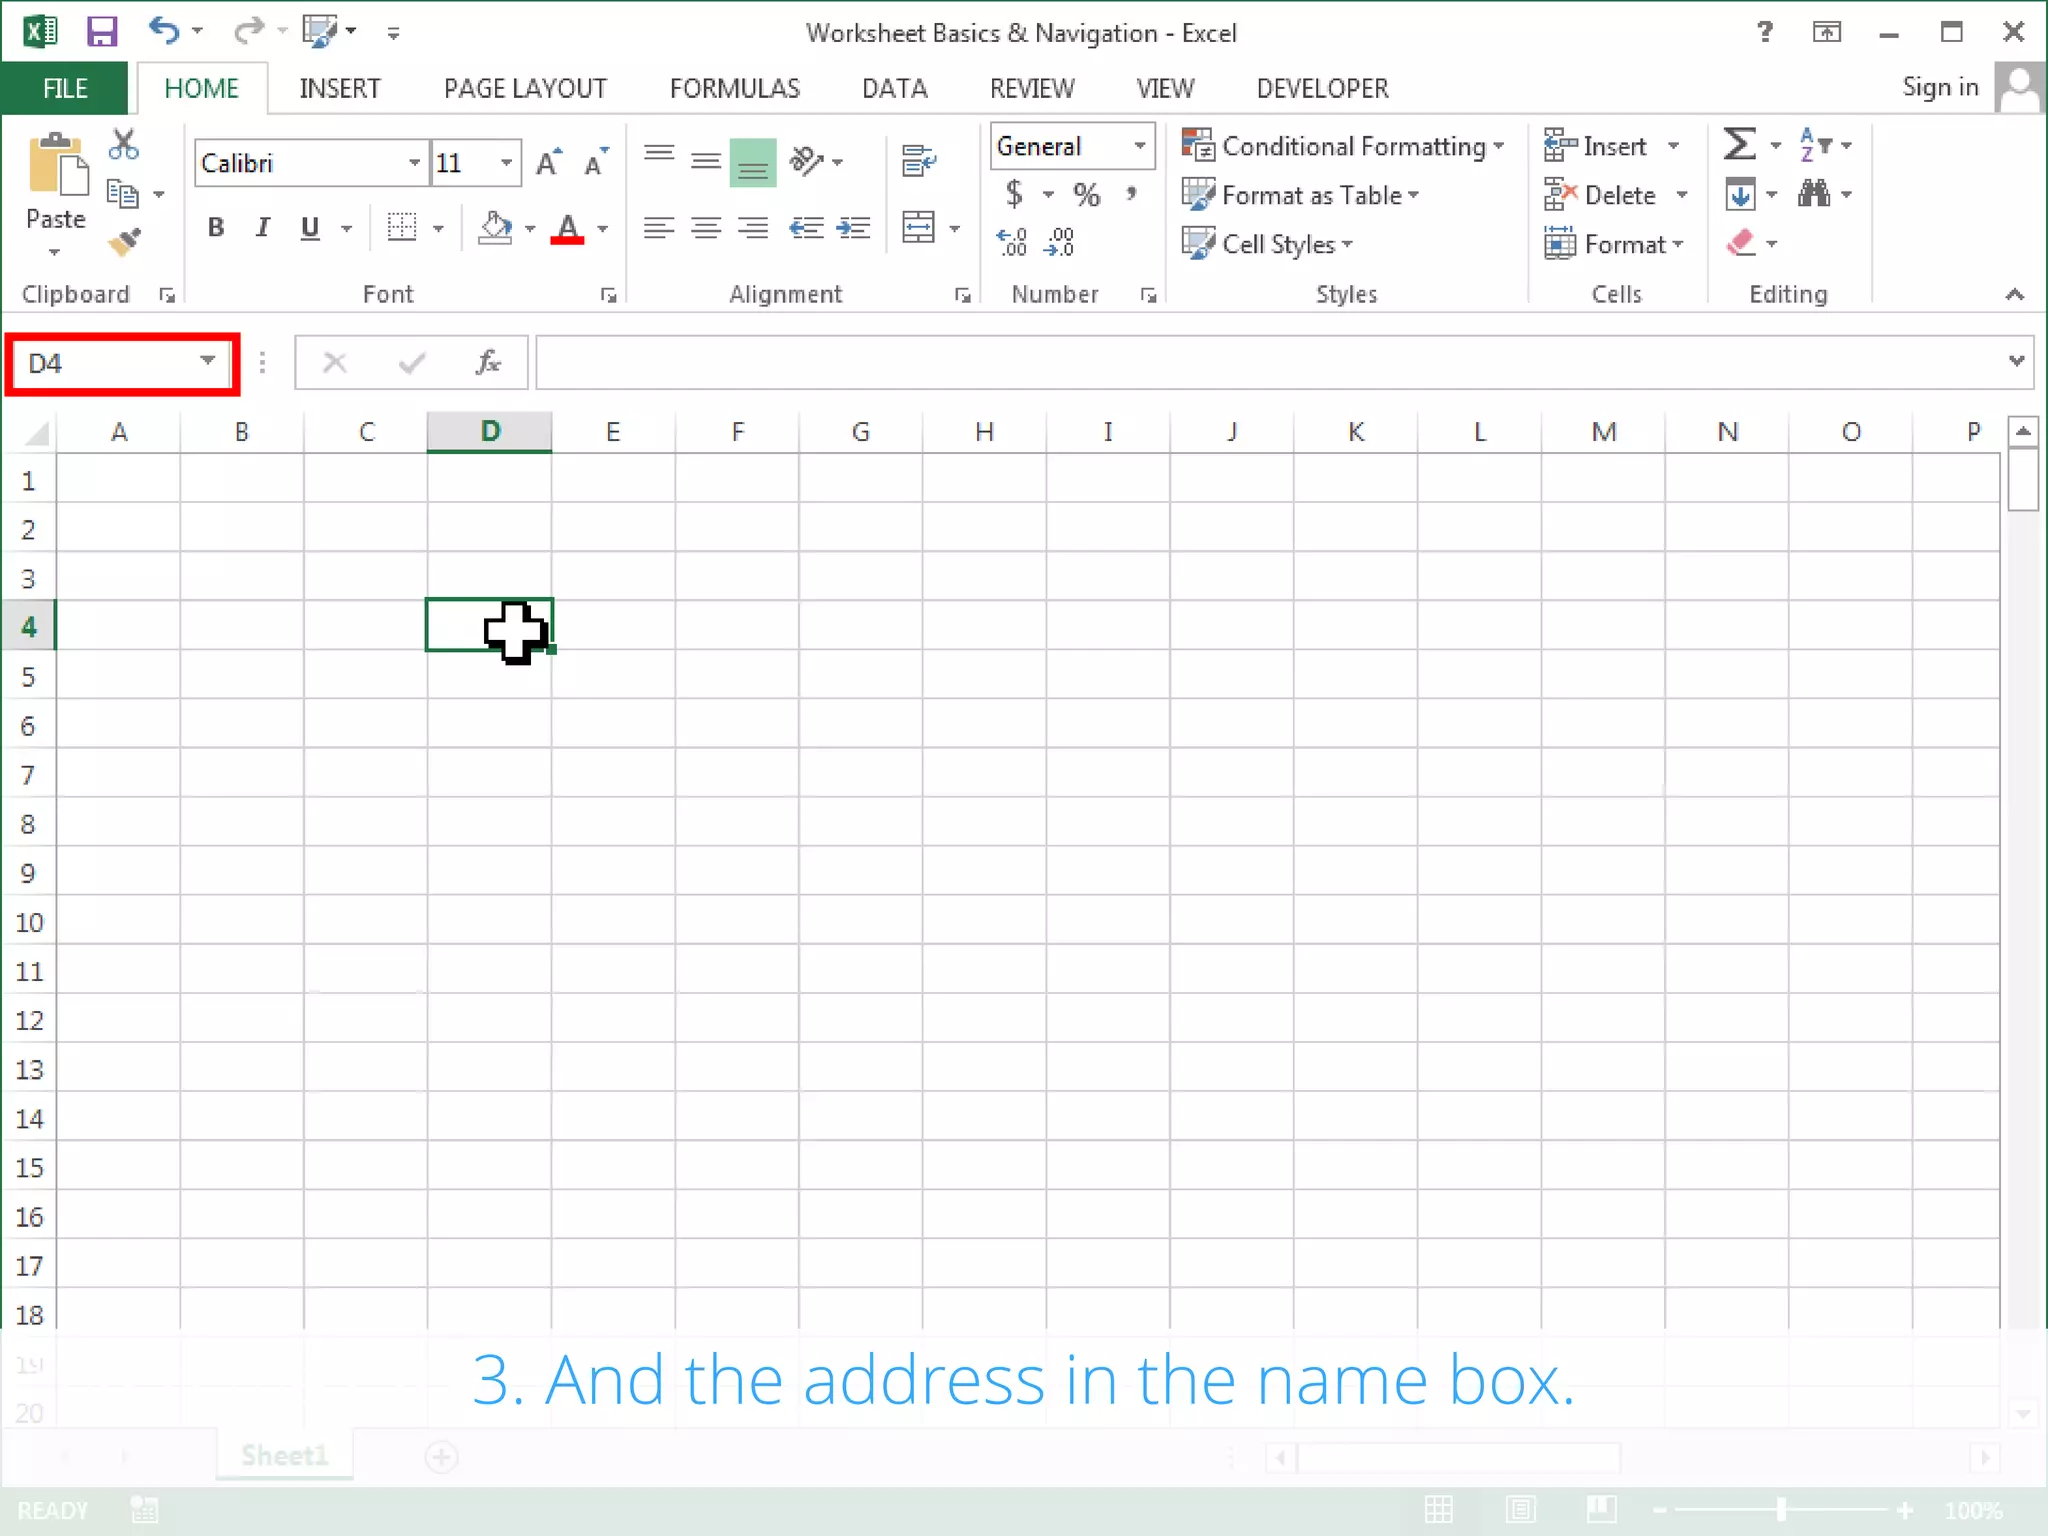Toggle bottom alignment
This screenshot has width=2048, height=1536.
753,162
